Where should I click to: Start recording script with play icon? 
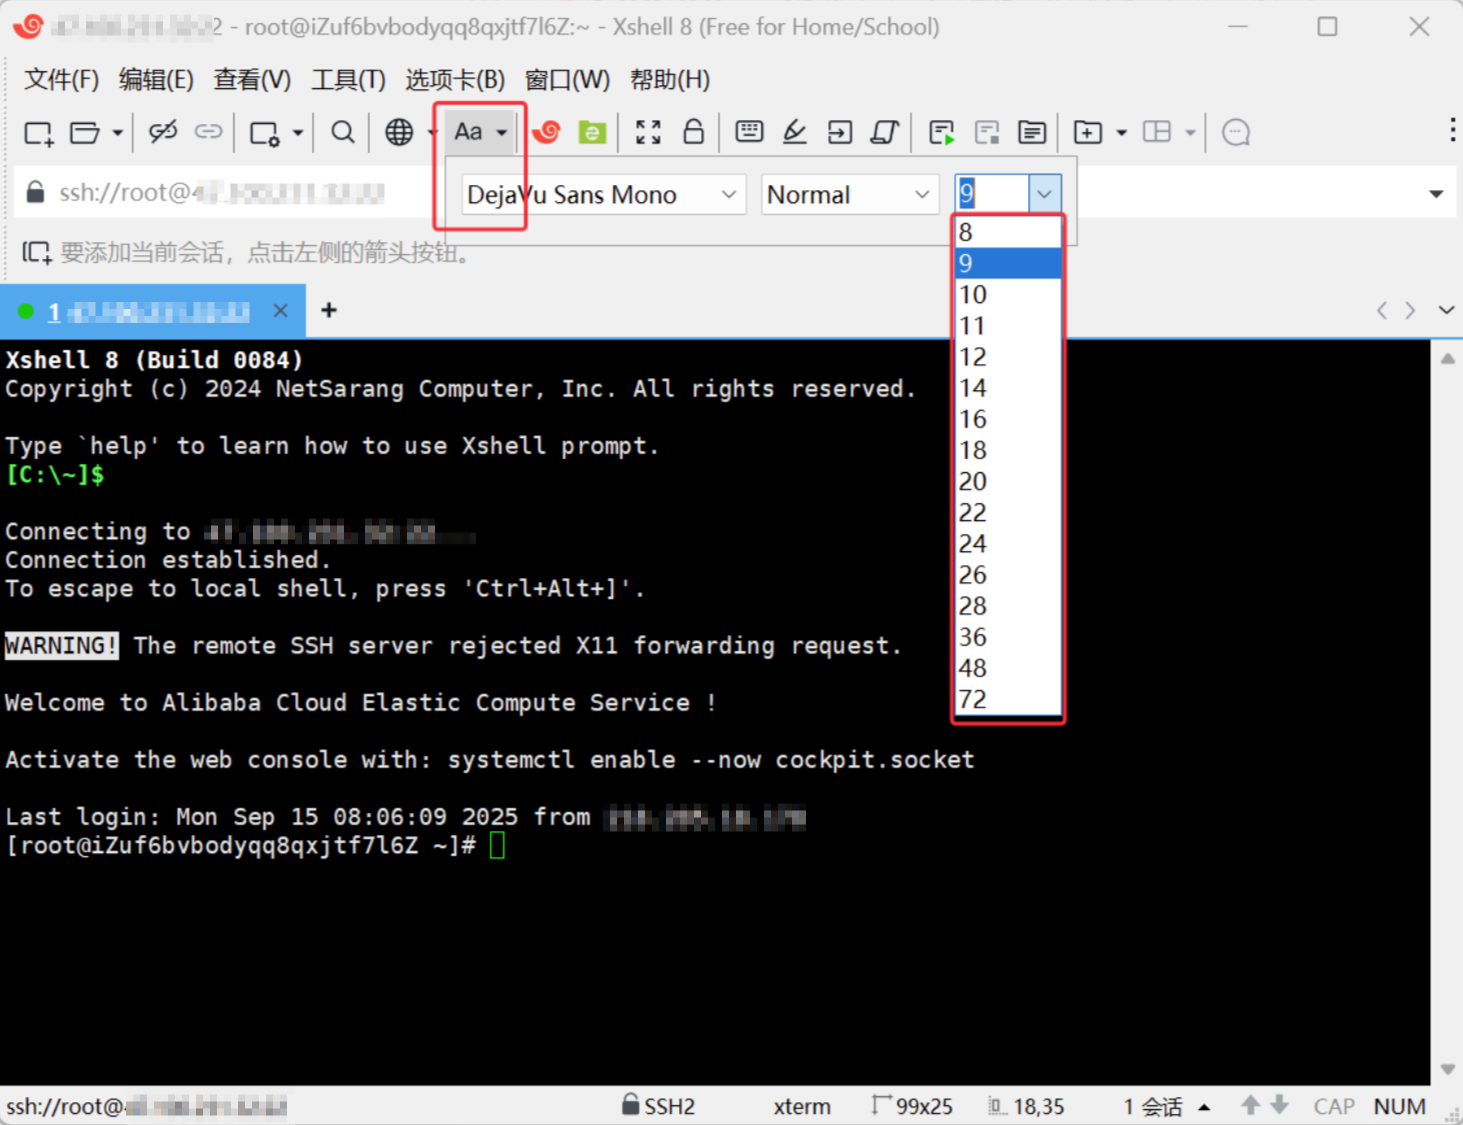pyautogui.click(x=941, y=132)
